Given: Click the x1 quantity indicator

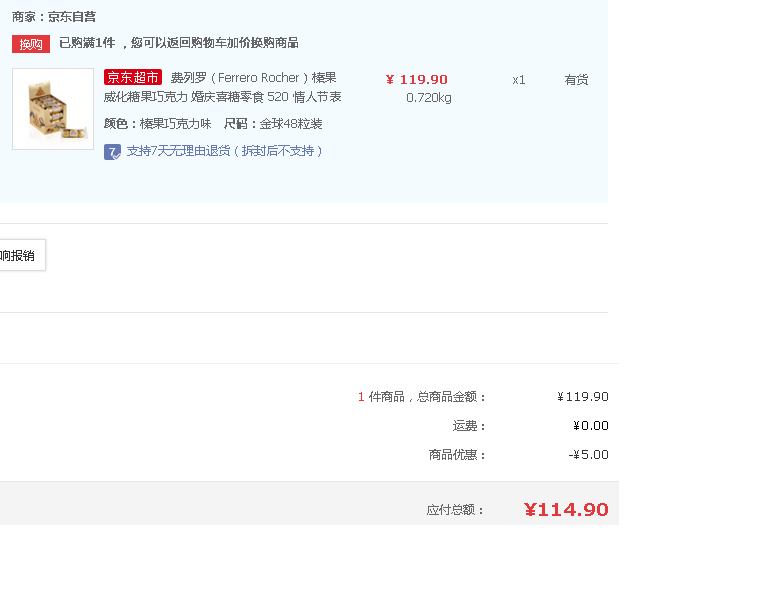Looking at the screenshot, I should click(x=519, y=80).
